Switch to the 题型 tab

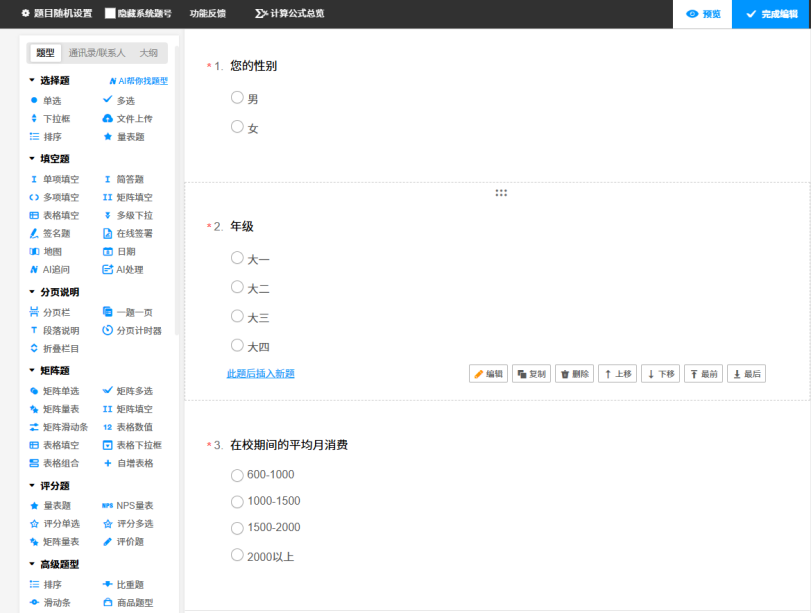pos(45,53)
